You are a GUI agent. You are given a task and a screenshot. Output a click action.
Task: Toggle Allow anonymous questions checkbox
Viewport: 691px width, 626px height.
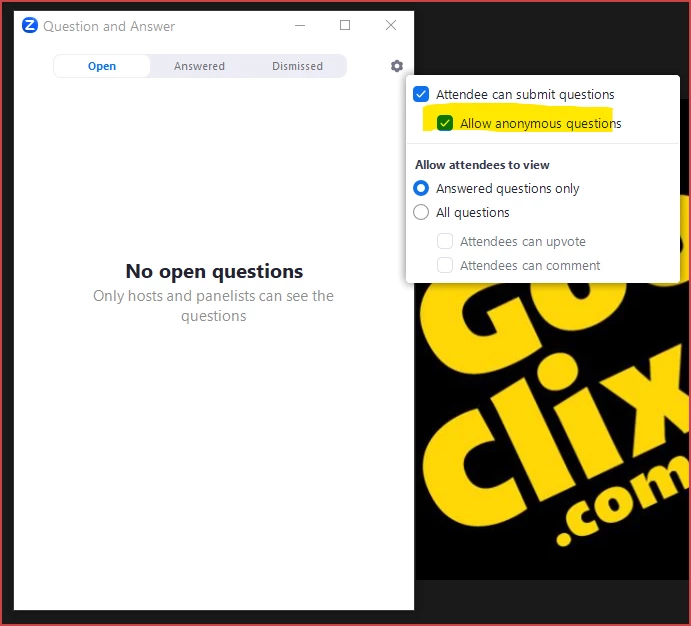coord(445,123)
